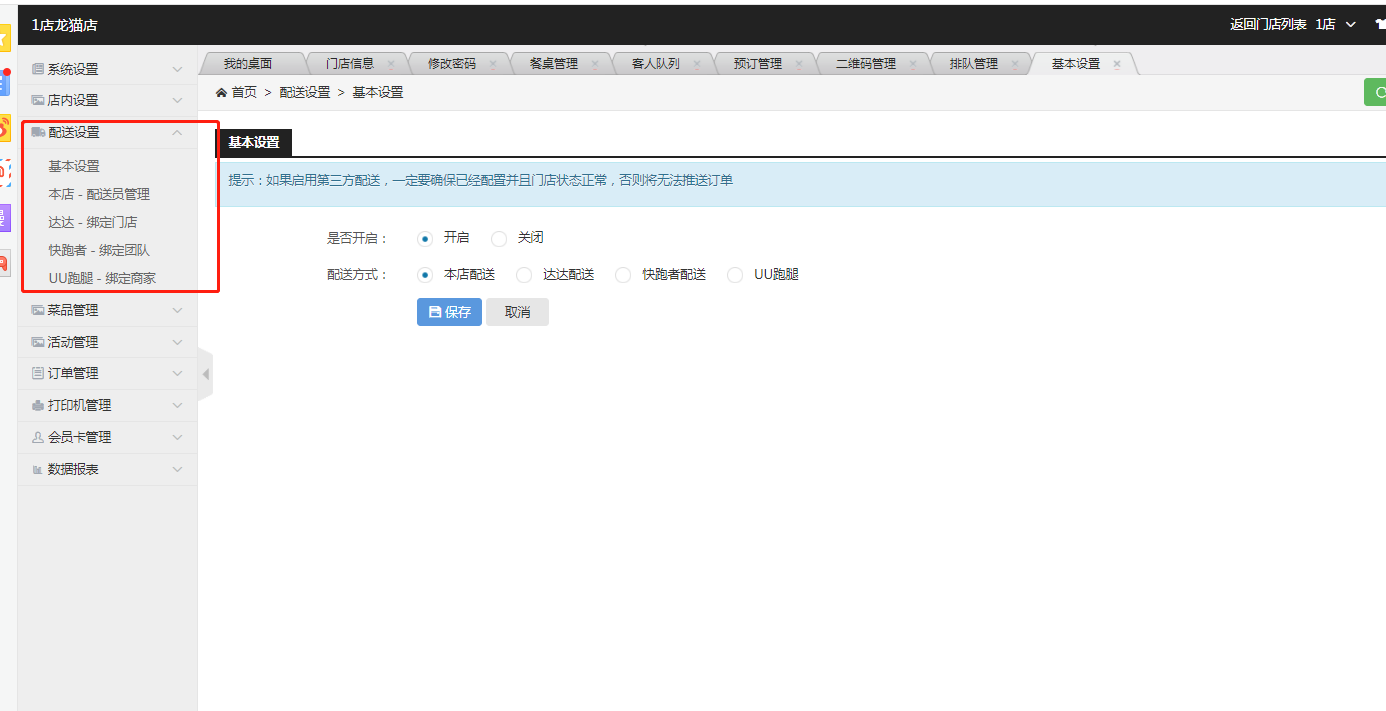
Task: Click the 配送设置 truck icon
Action: click(38, 132)
